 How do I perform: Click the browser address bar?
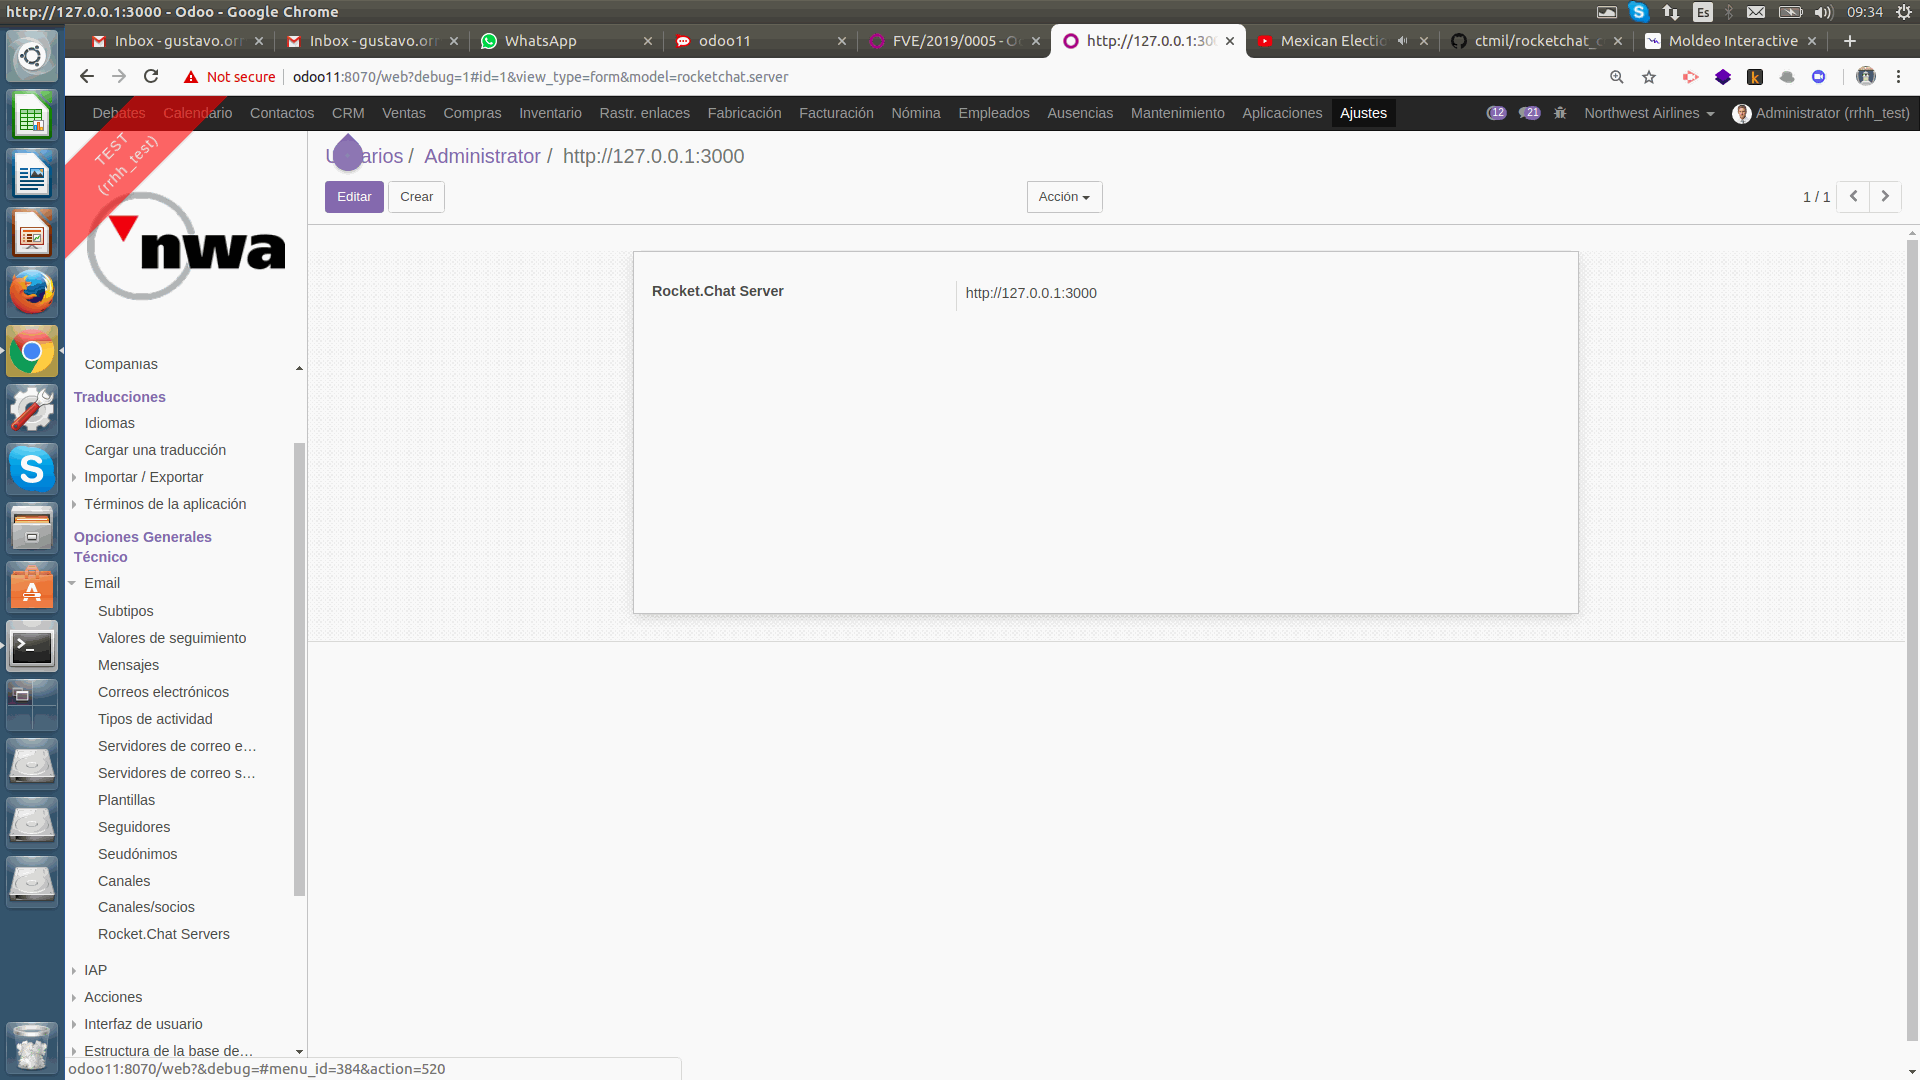click(940, 77)
